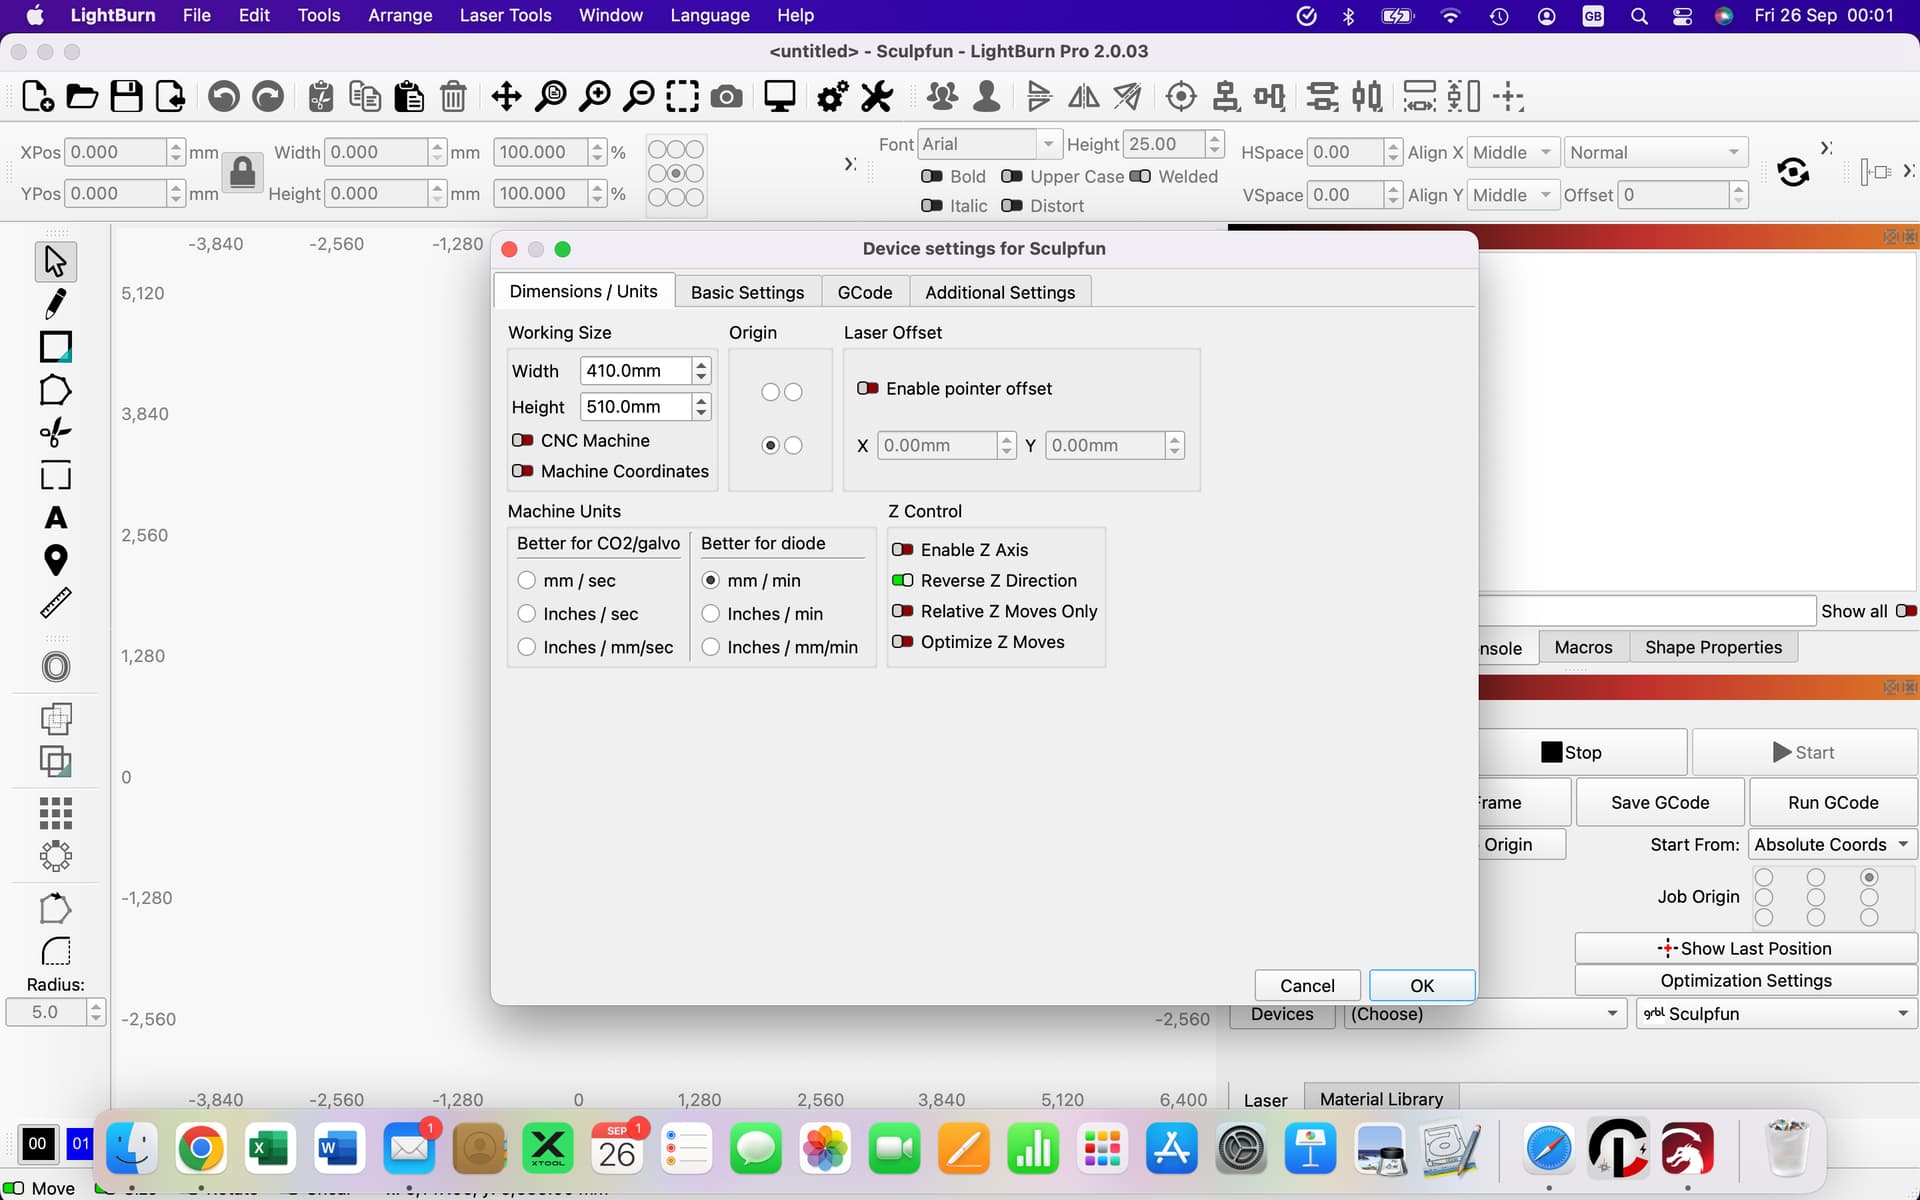Viewport: 1920px width, 1200px height.
Task: Expand the Start From coordinates dropdown
Action: (1831, 844)
